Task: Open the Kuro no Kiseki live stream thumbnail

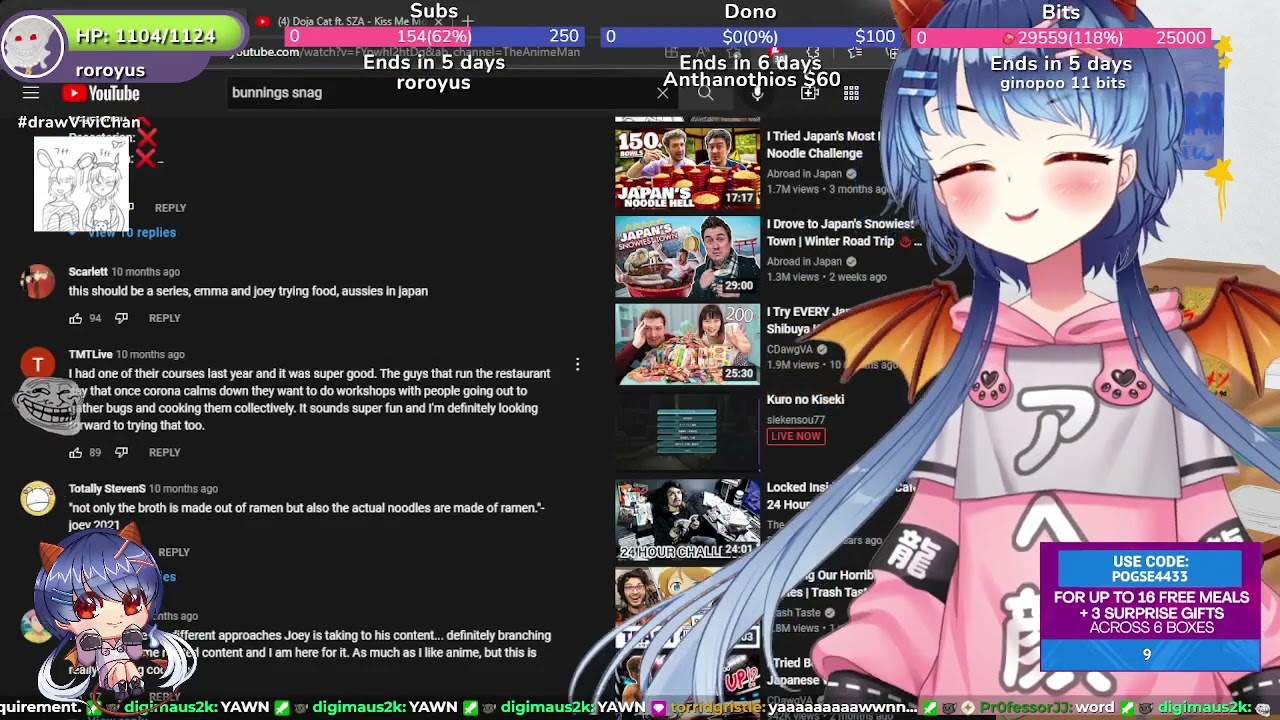Action: click(687, 432)
